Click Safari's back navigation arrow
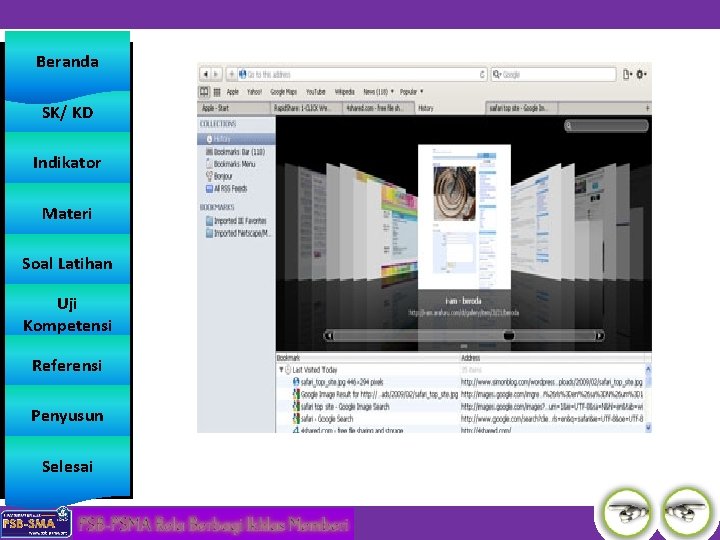Viewport: 720px width, 540px height. [x=206, y=74]
